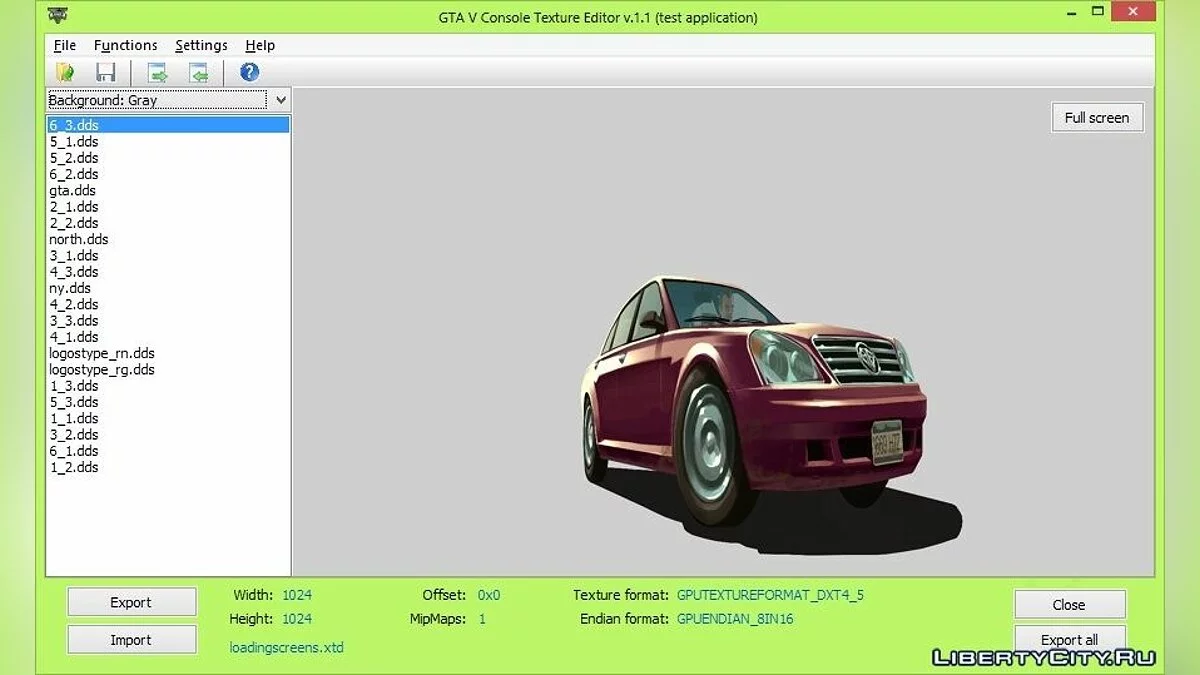The height and width of the screenshot is (675, 1200).
Task: Click the Export button
Action: (131, 602)
